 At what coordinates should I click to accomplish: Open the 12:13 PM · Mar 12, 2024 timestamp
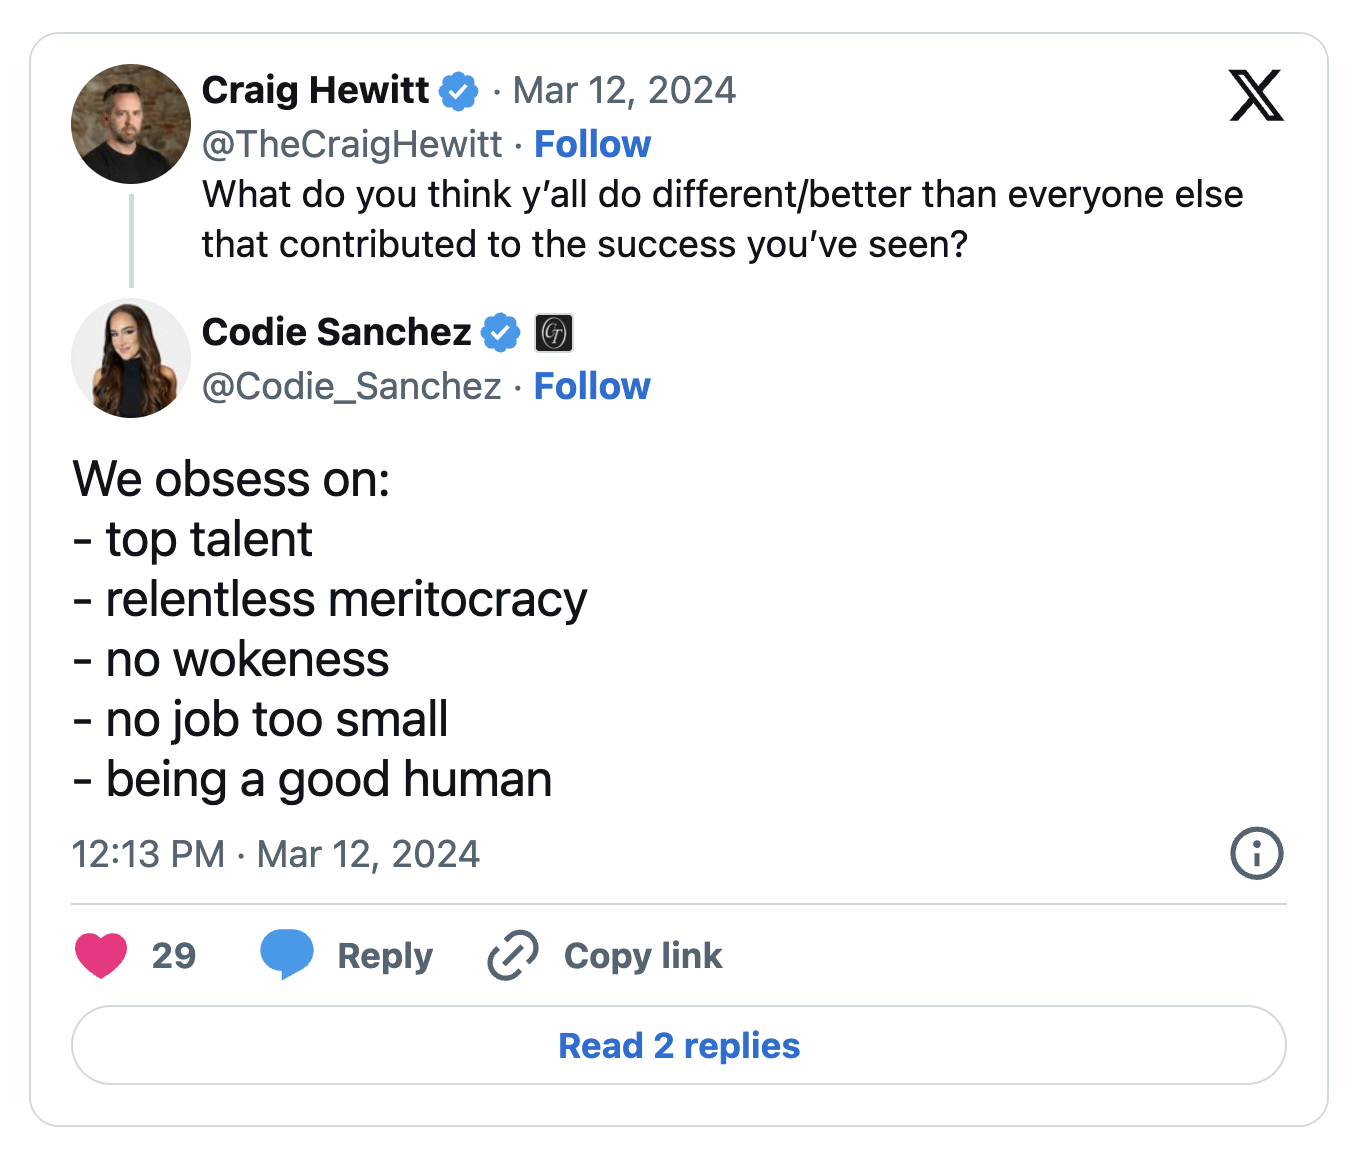276,854
